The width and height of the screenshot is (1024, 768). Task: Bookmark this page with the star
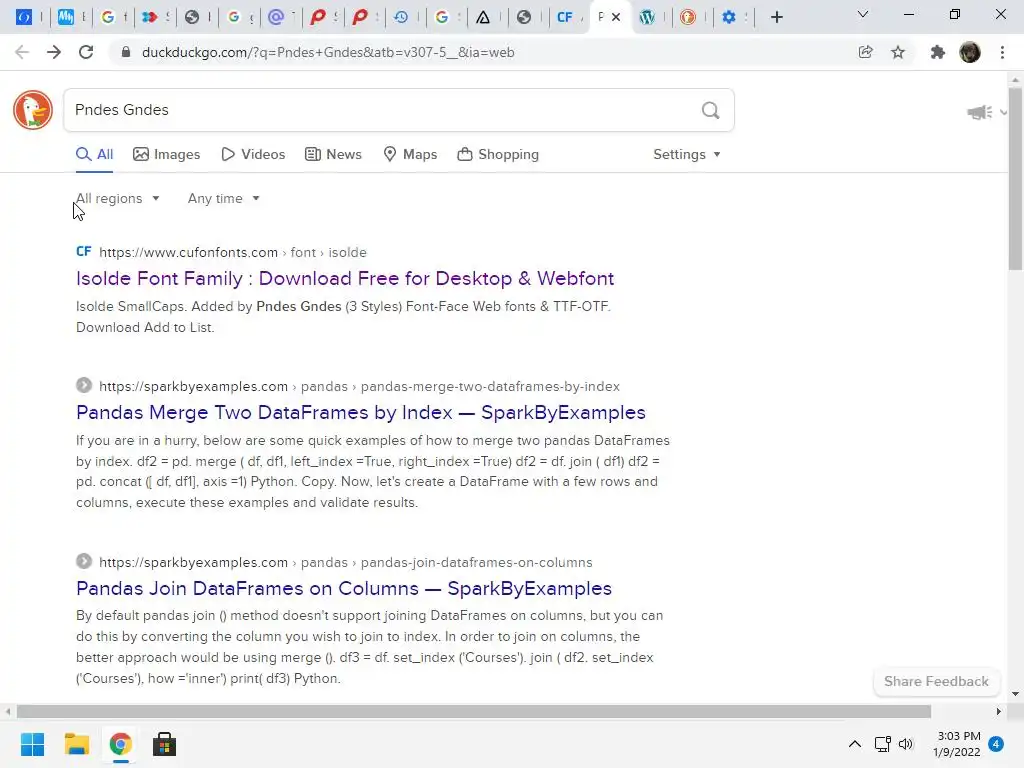pyautogui.click(x=898, y=52)
